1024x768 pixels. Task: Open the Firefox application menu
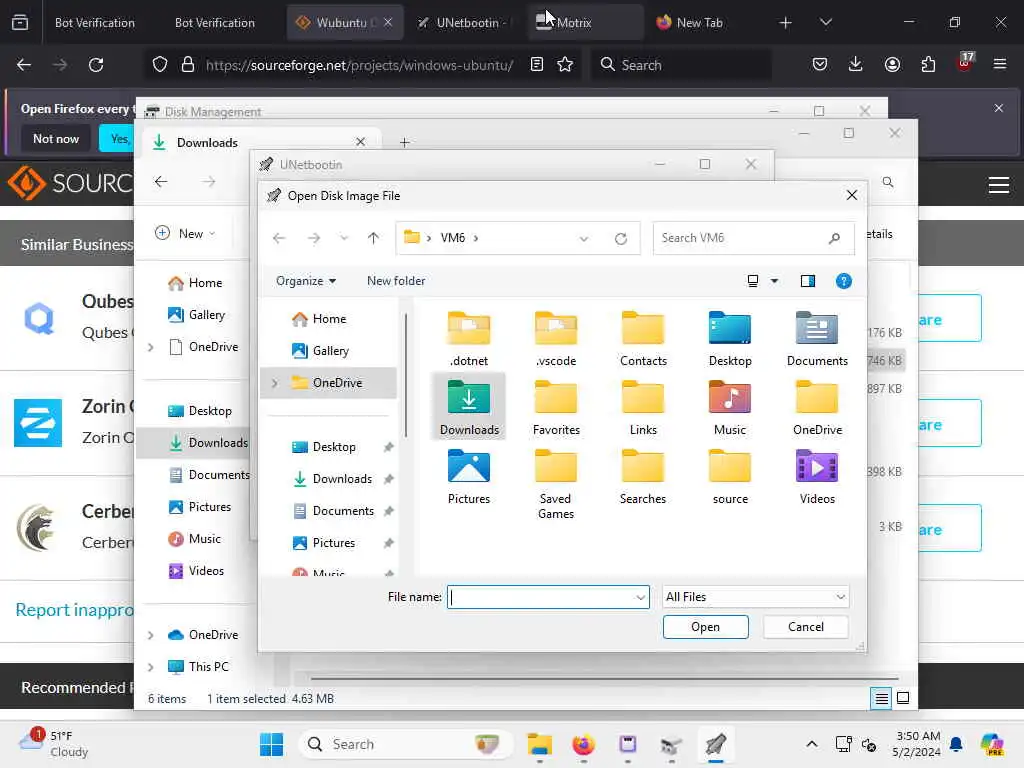[999, 65]
